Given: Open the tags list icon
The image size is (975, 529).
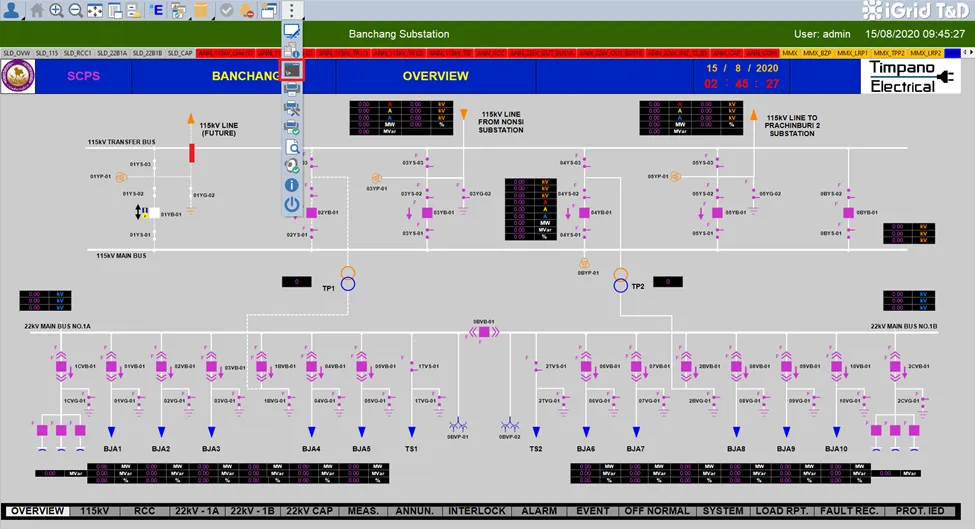Looking at the screenshot, I should (x=134, y=10).
